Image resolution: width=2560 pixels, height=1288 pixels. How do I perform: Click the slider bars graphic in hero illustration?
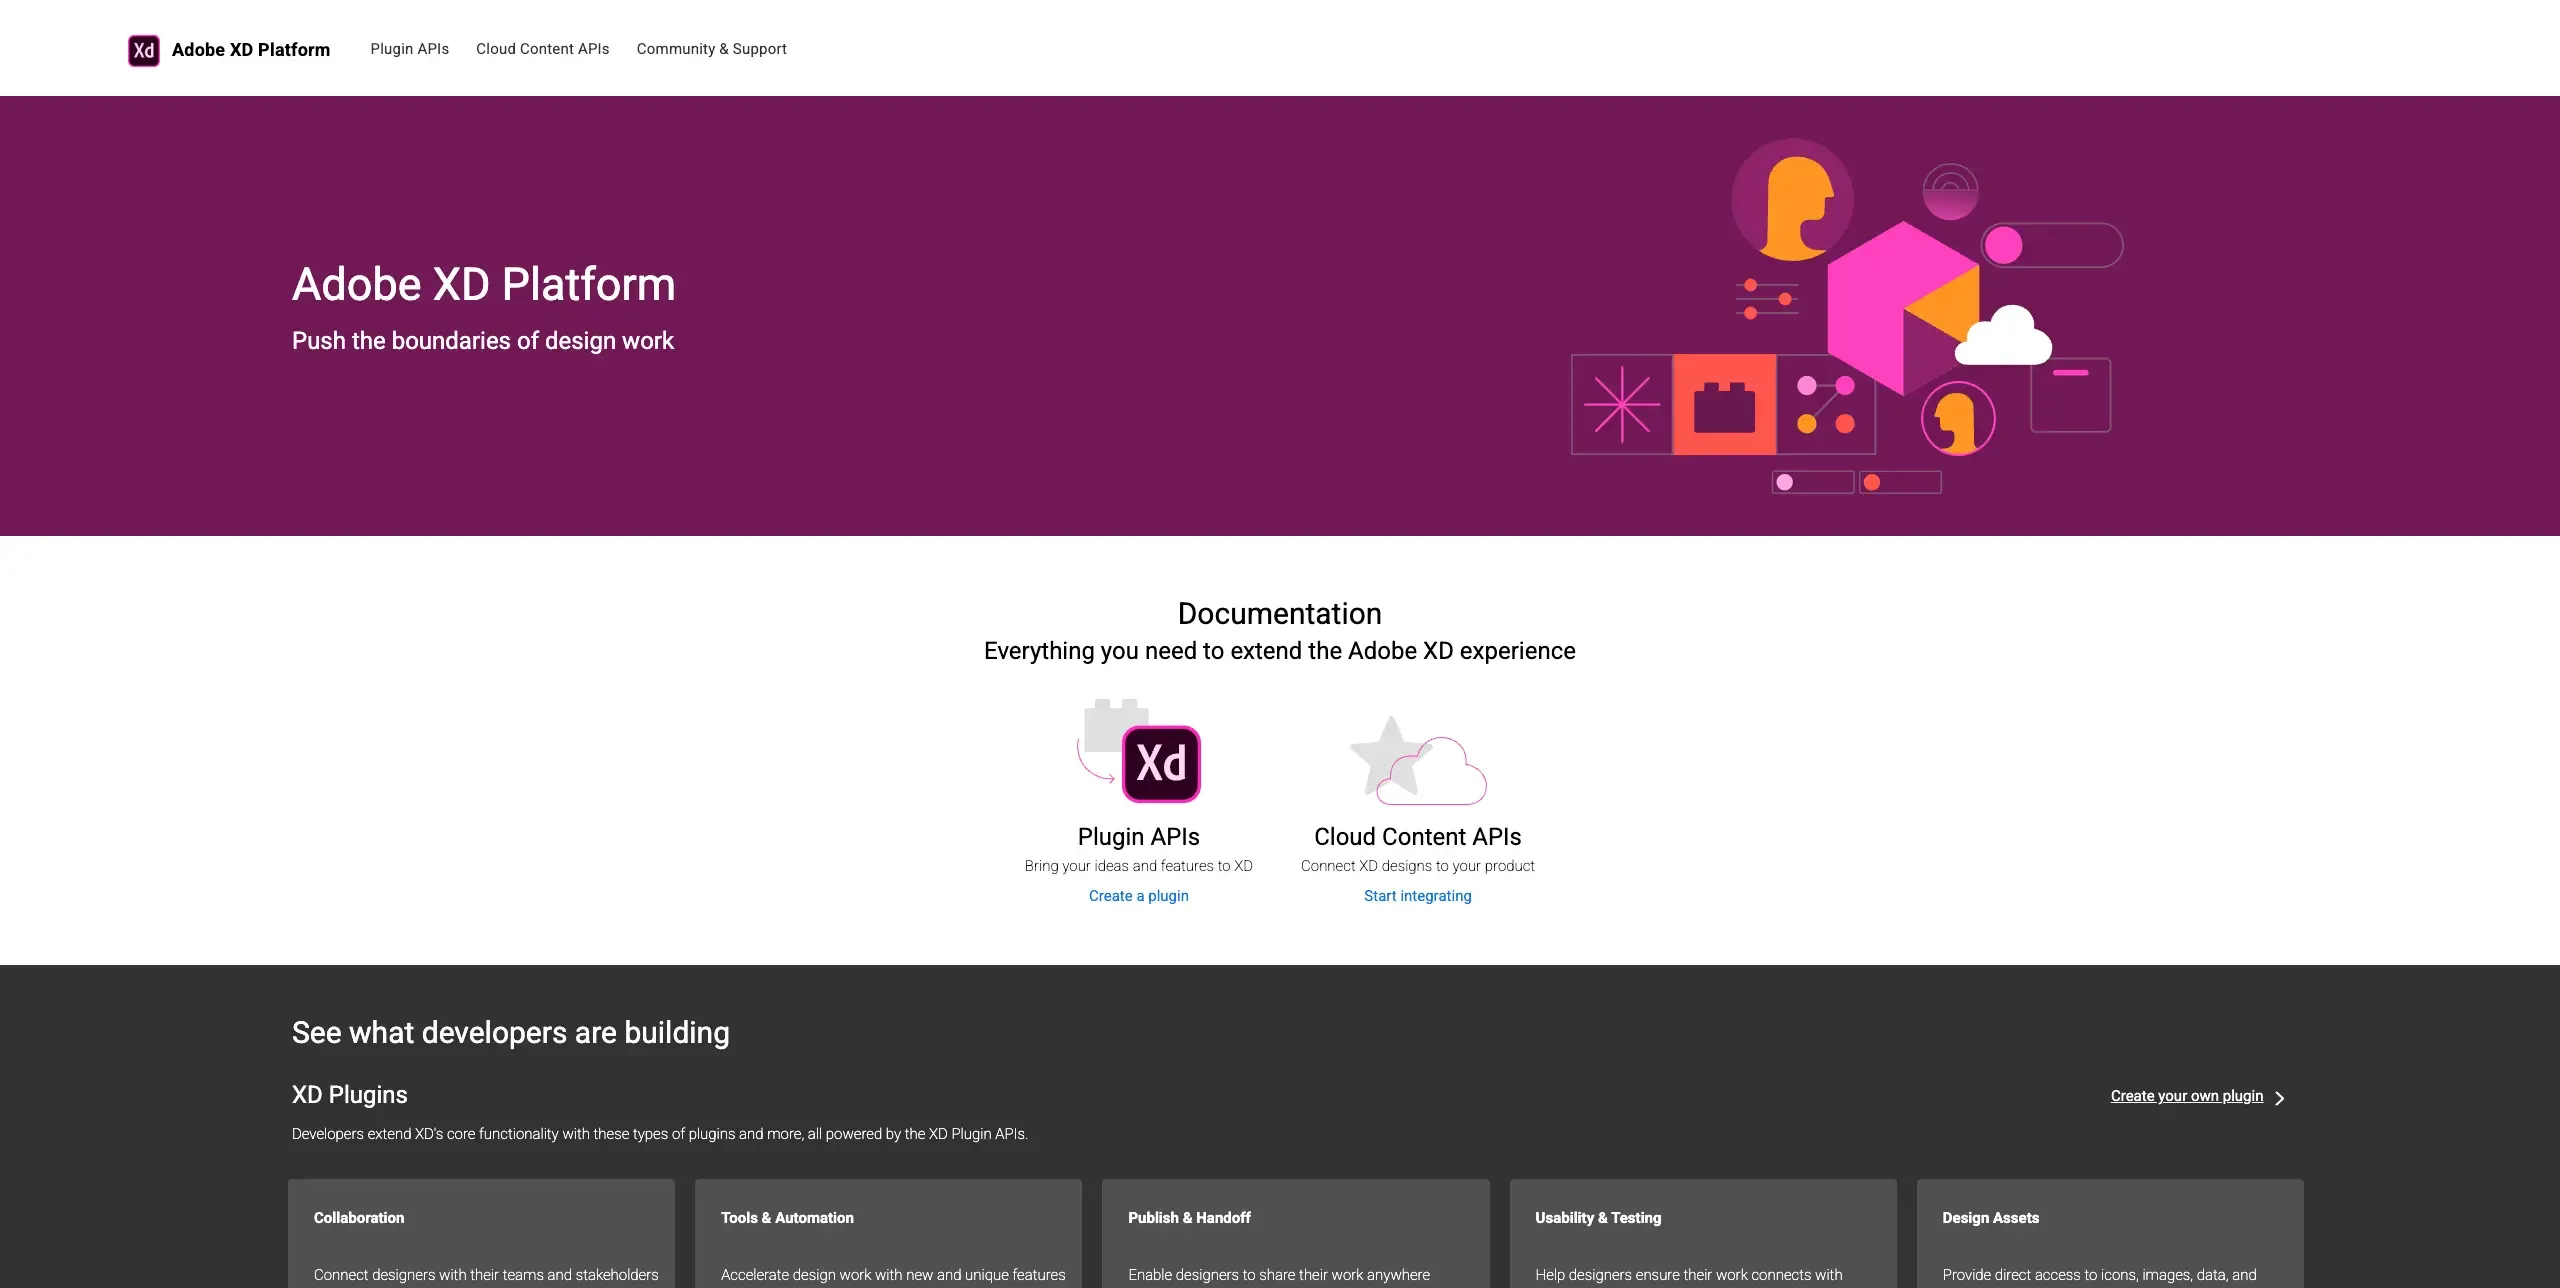coord(1766,300)
